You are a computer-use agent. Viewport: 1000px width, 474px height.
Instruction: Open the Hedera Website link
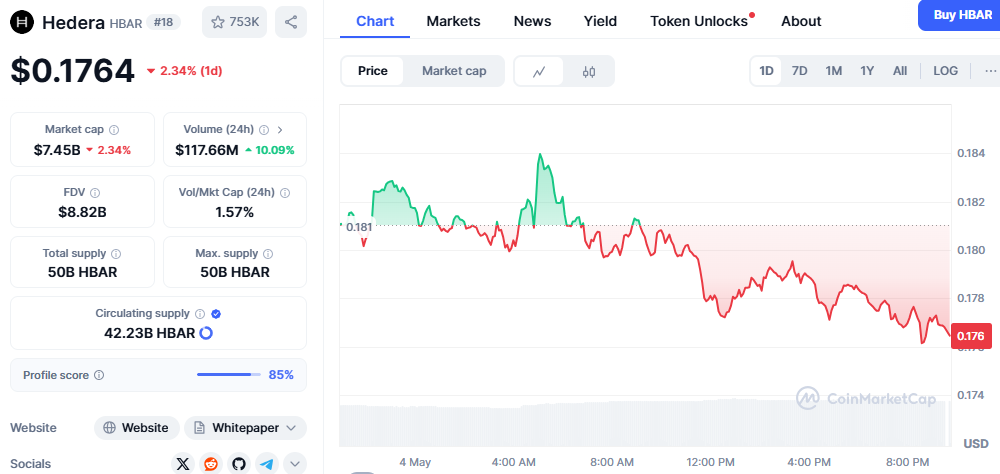137,428
